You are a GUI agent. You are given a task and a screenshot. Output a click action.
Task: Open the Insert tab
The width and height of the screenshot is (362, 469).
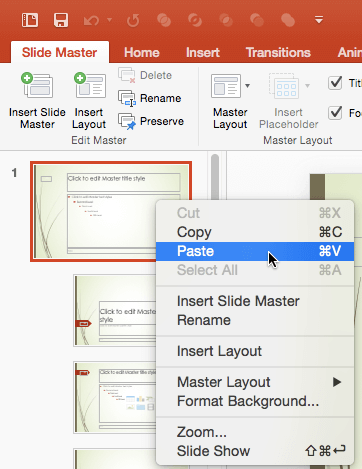(x=203, y=52)
